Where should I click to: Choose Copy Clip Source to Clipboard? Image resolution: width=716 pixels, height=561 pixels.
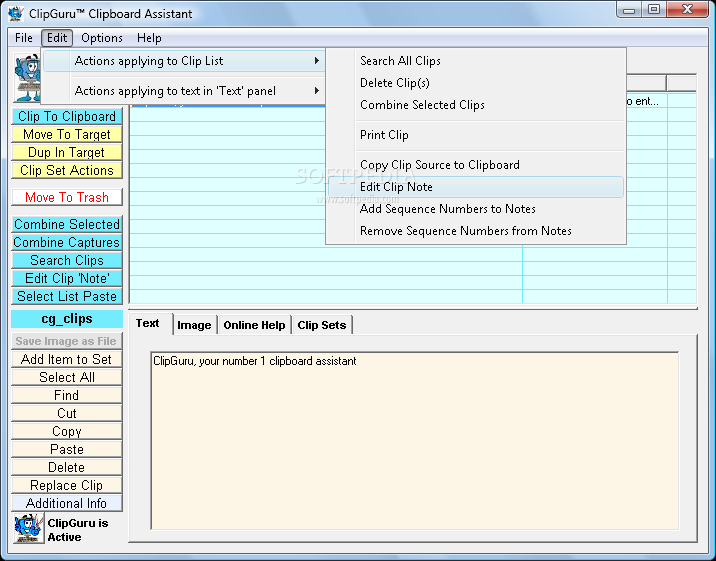[475, 165]
